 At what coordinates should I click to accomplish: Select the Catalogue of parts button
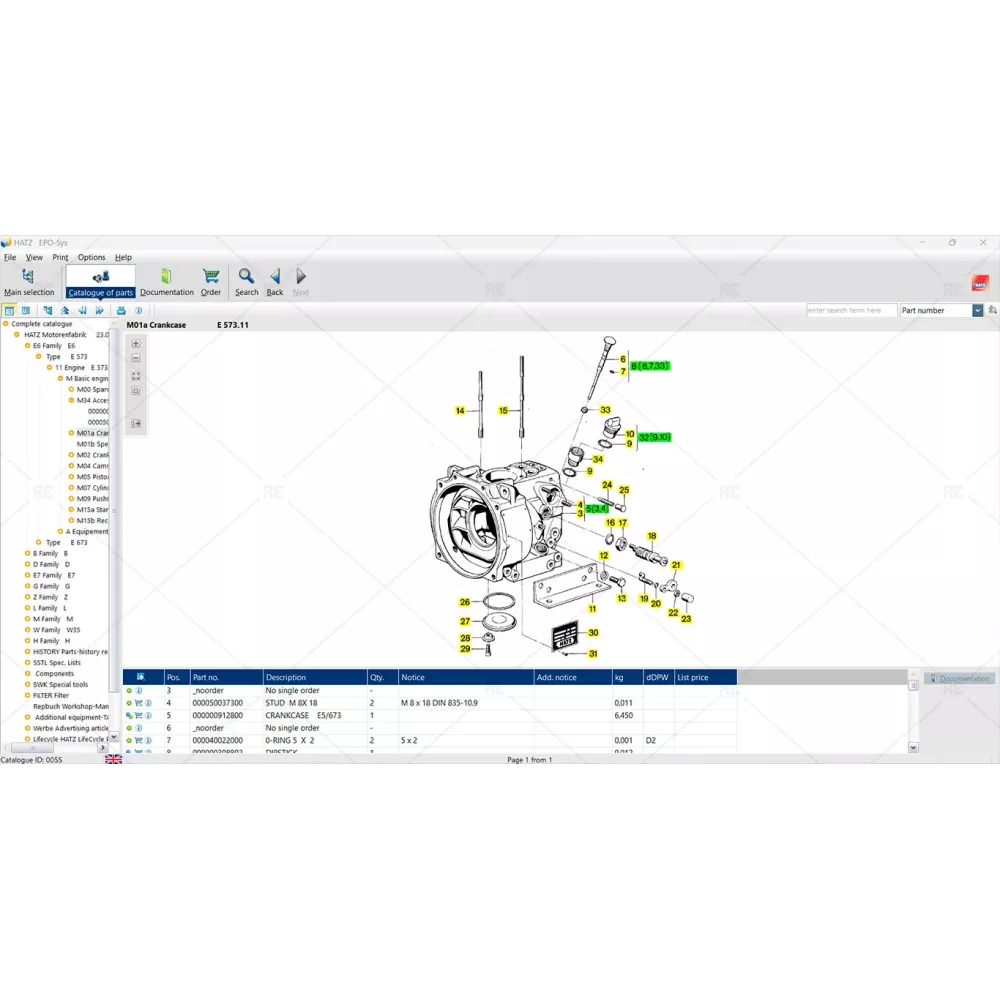(100, 281)
